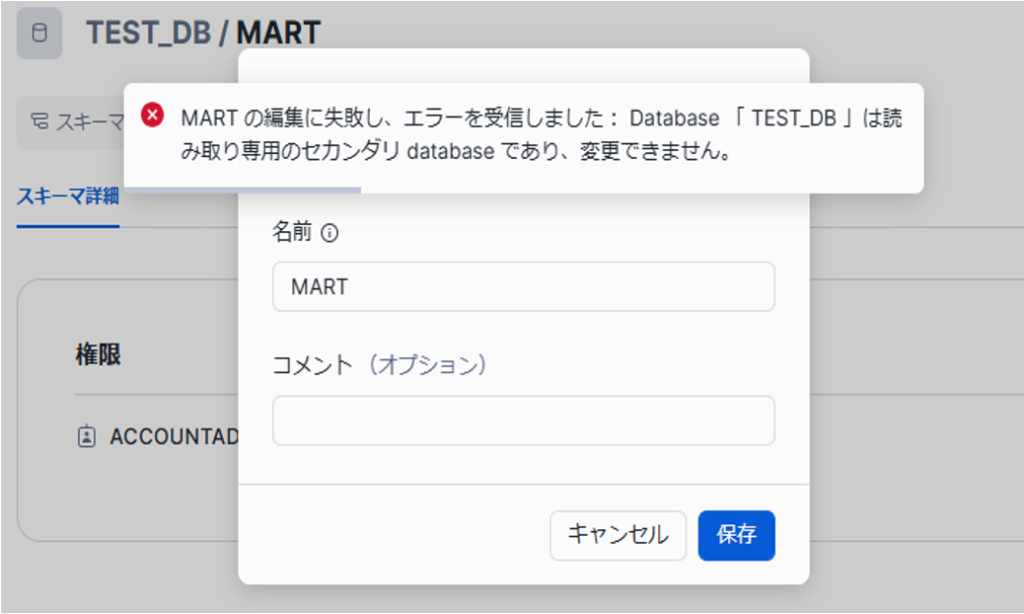Screen dimensions: 1024x614
Task: Click the コメント label text
Action: (x=312, y=365)
